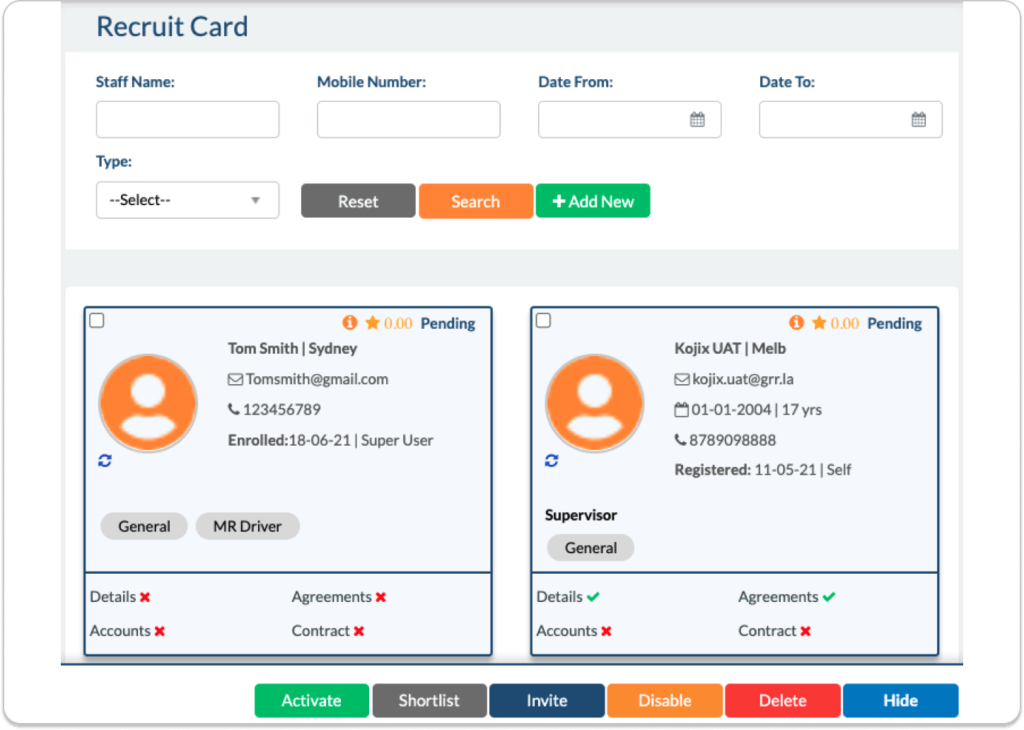This screenshot has height=730, width=1024.
Task: Click the refresh icon under Tom Smith's avatar
Action: (105, 460)
